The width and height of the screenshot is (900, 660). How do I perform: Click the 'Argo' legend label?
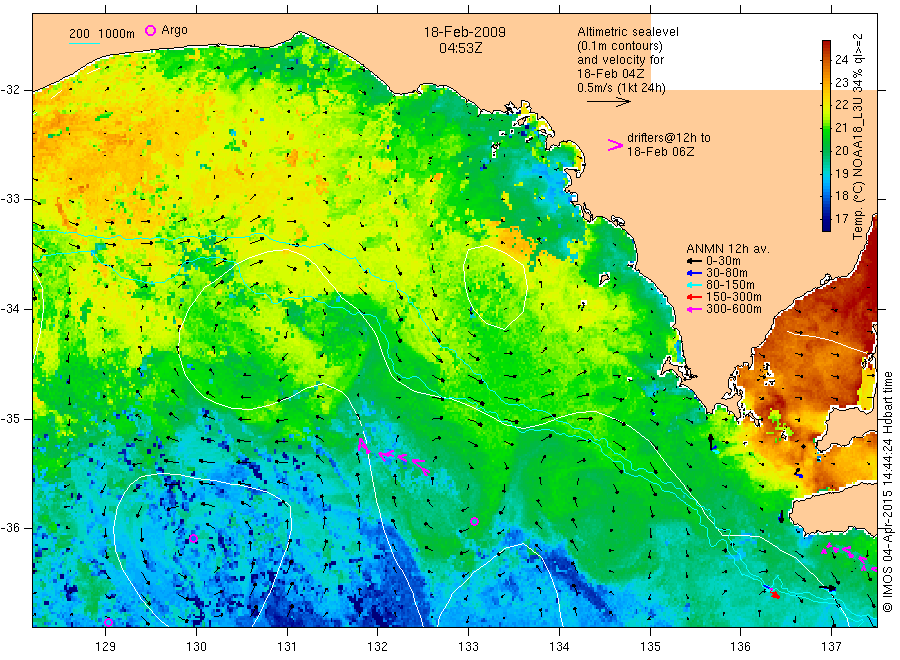[x=174, y=30]
